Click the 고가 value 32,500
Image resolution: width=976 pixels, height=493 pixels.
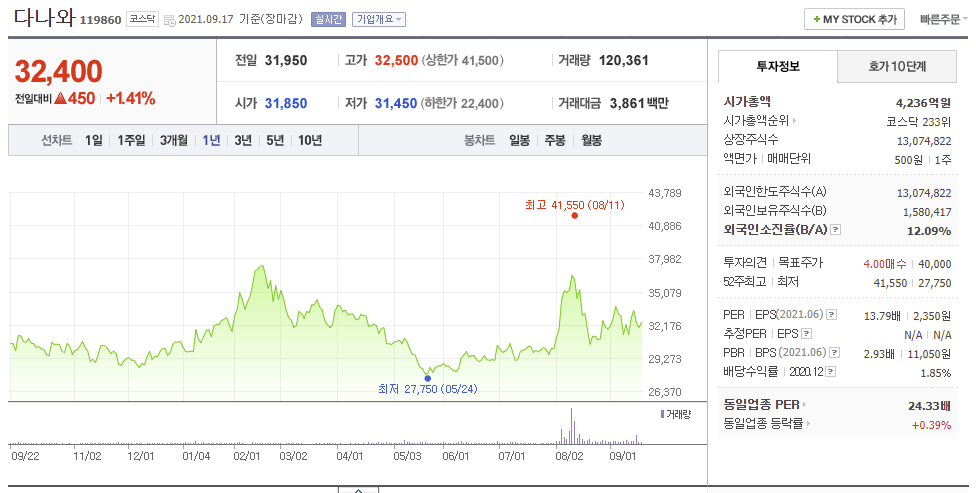pos(396,60)
